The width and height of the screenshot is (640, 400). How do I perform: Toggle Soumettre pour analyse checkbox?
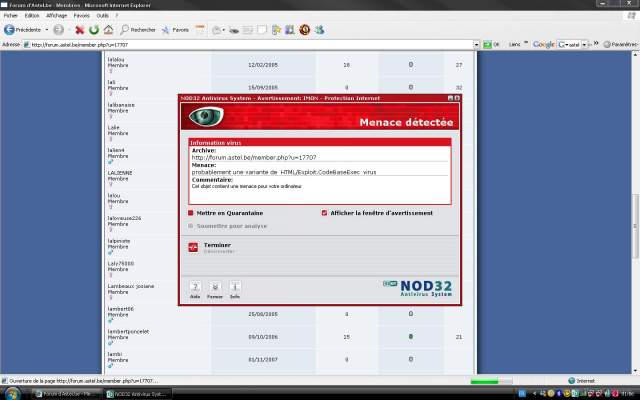(x=191, y=225)
